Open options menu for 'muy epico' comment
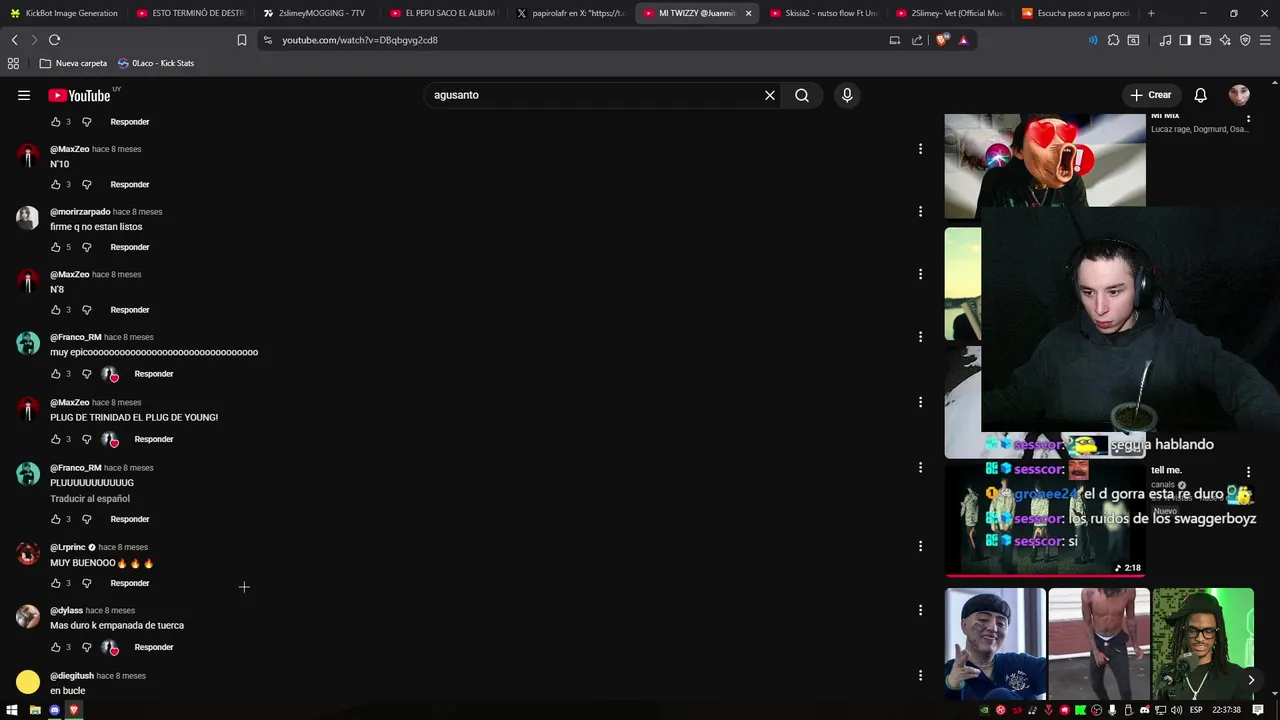The image size is (1280, 720). point(920,337)
